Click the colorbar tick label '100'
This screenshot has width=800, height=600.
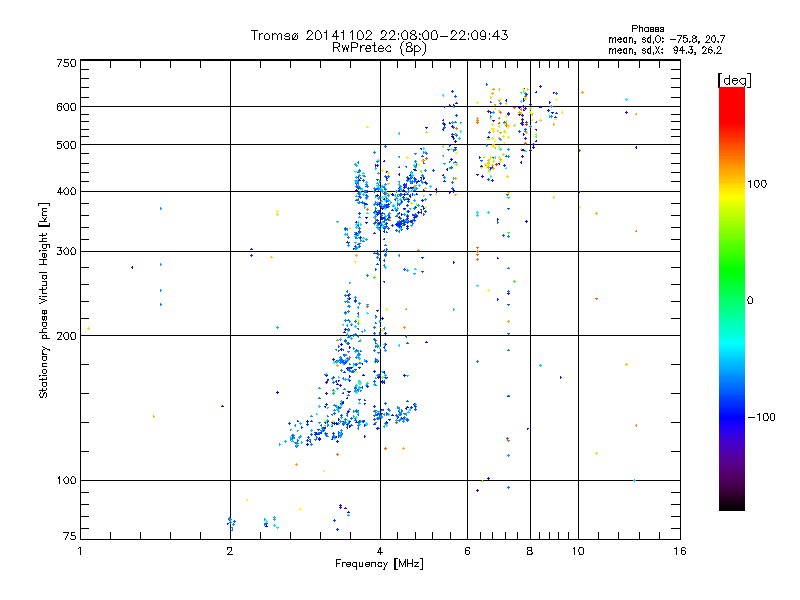coord(757,184)
